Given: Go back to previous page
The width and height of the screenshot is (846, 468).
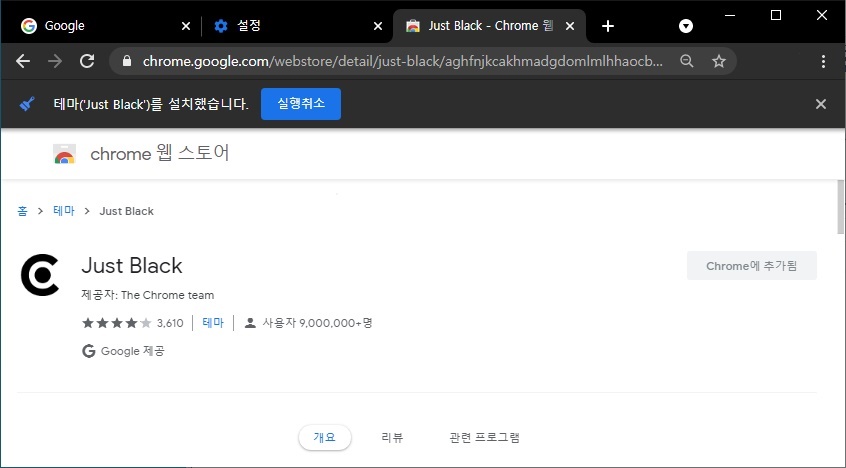Looking at the screenshot, I should point(23,61).
